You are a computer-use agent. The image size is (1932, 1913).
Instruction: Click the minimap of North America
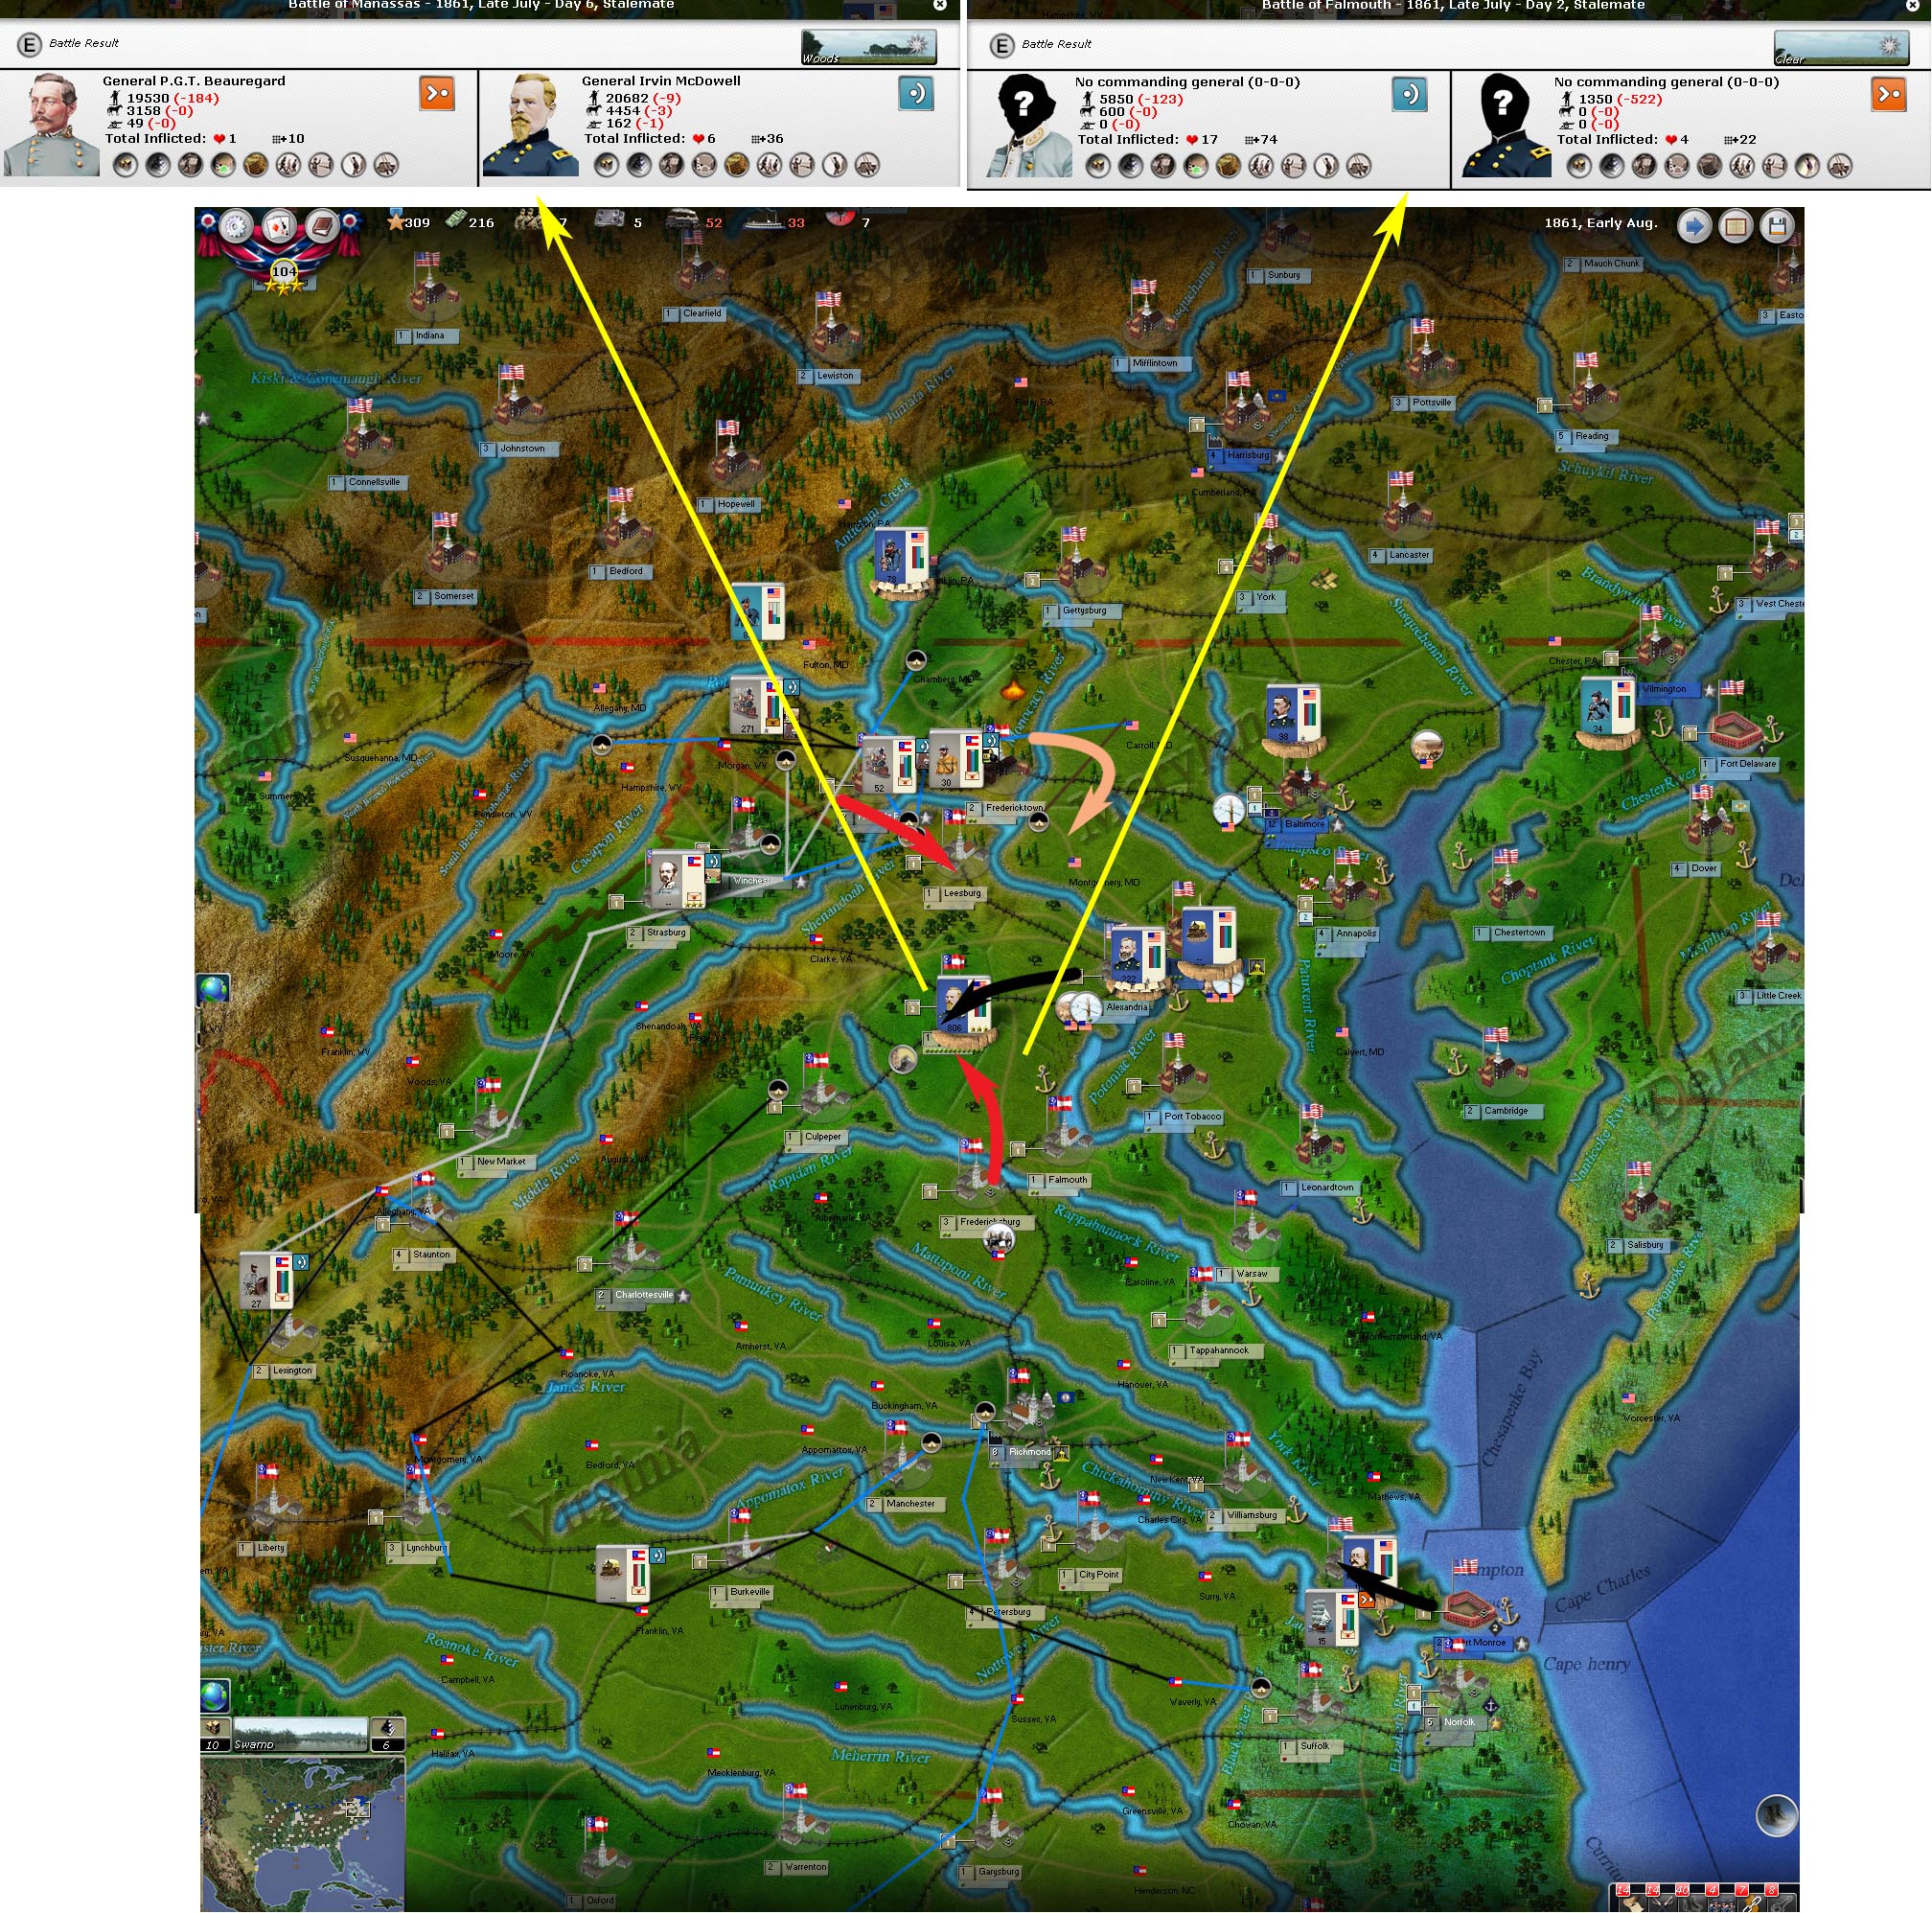click(x=302, y=1834)
